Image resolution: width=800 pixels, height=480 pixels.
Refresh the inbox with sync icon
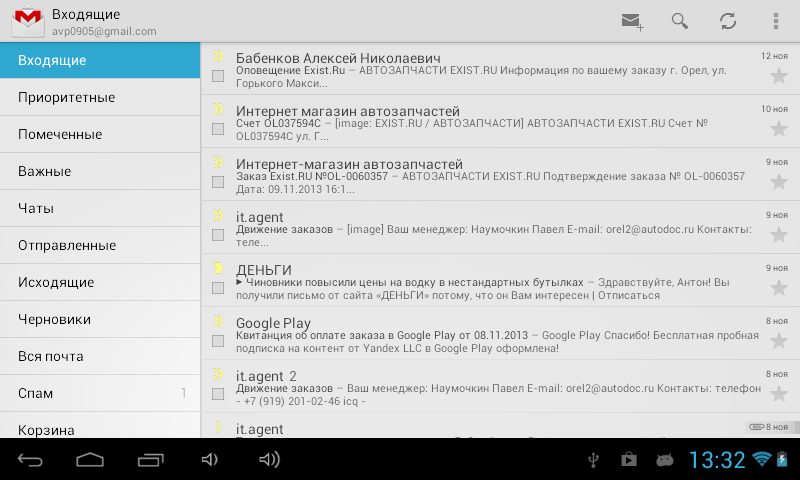[x=728, y=21]
